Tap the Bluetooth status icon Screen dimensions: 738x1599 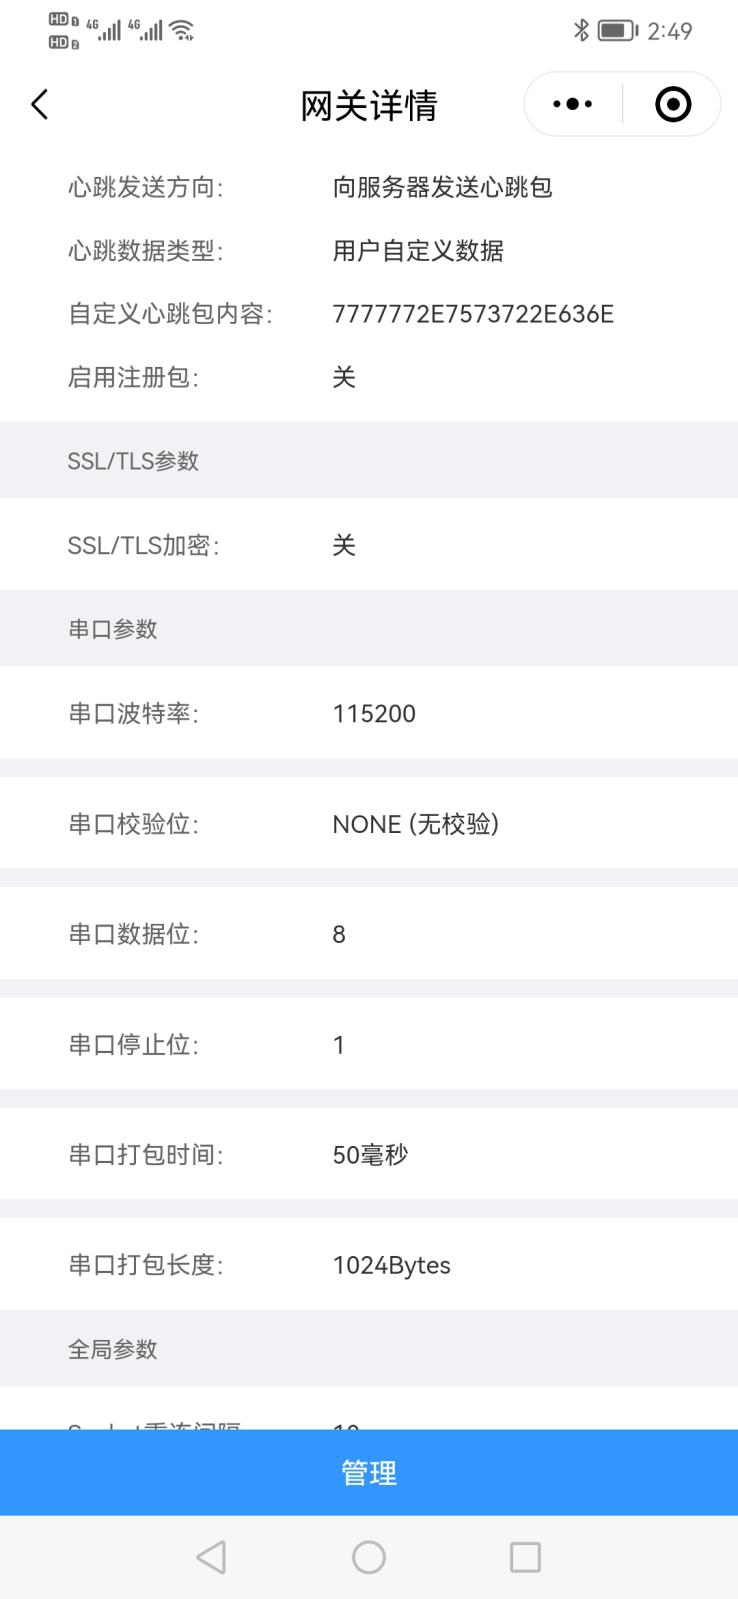(581, 31)
